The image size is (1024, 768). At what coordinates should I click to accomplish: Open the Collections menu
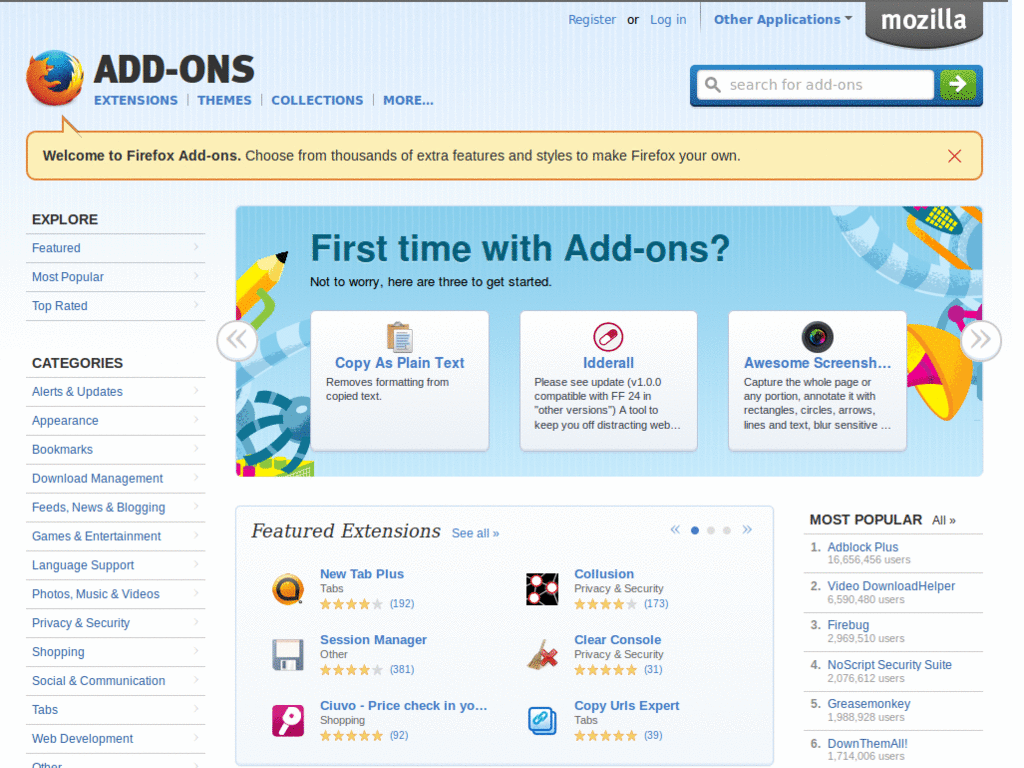tap(317, 100)
